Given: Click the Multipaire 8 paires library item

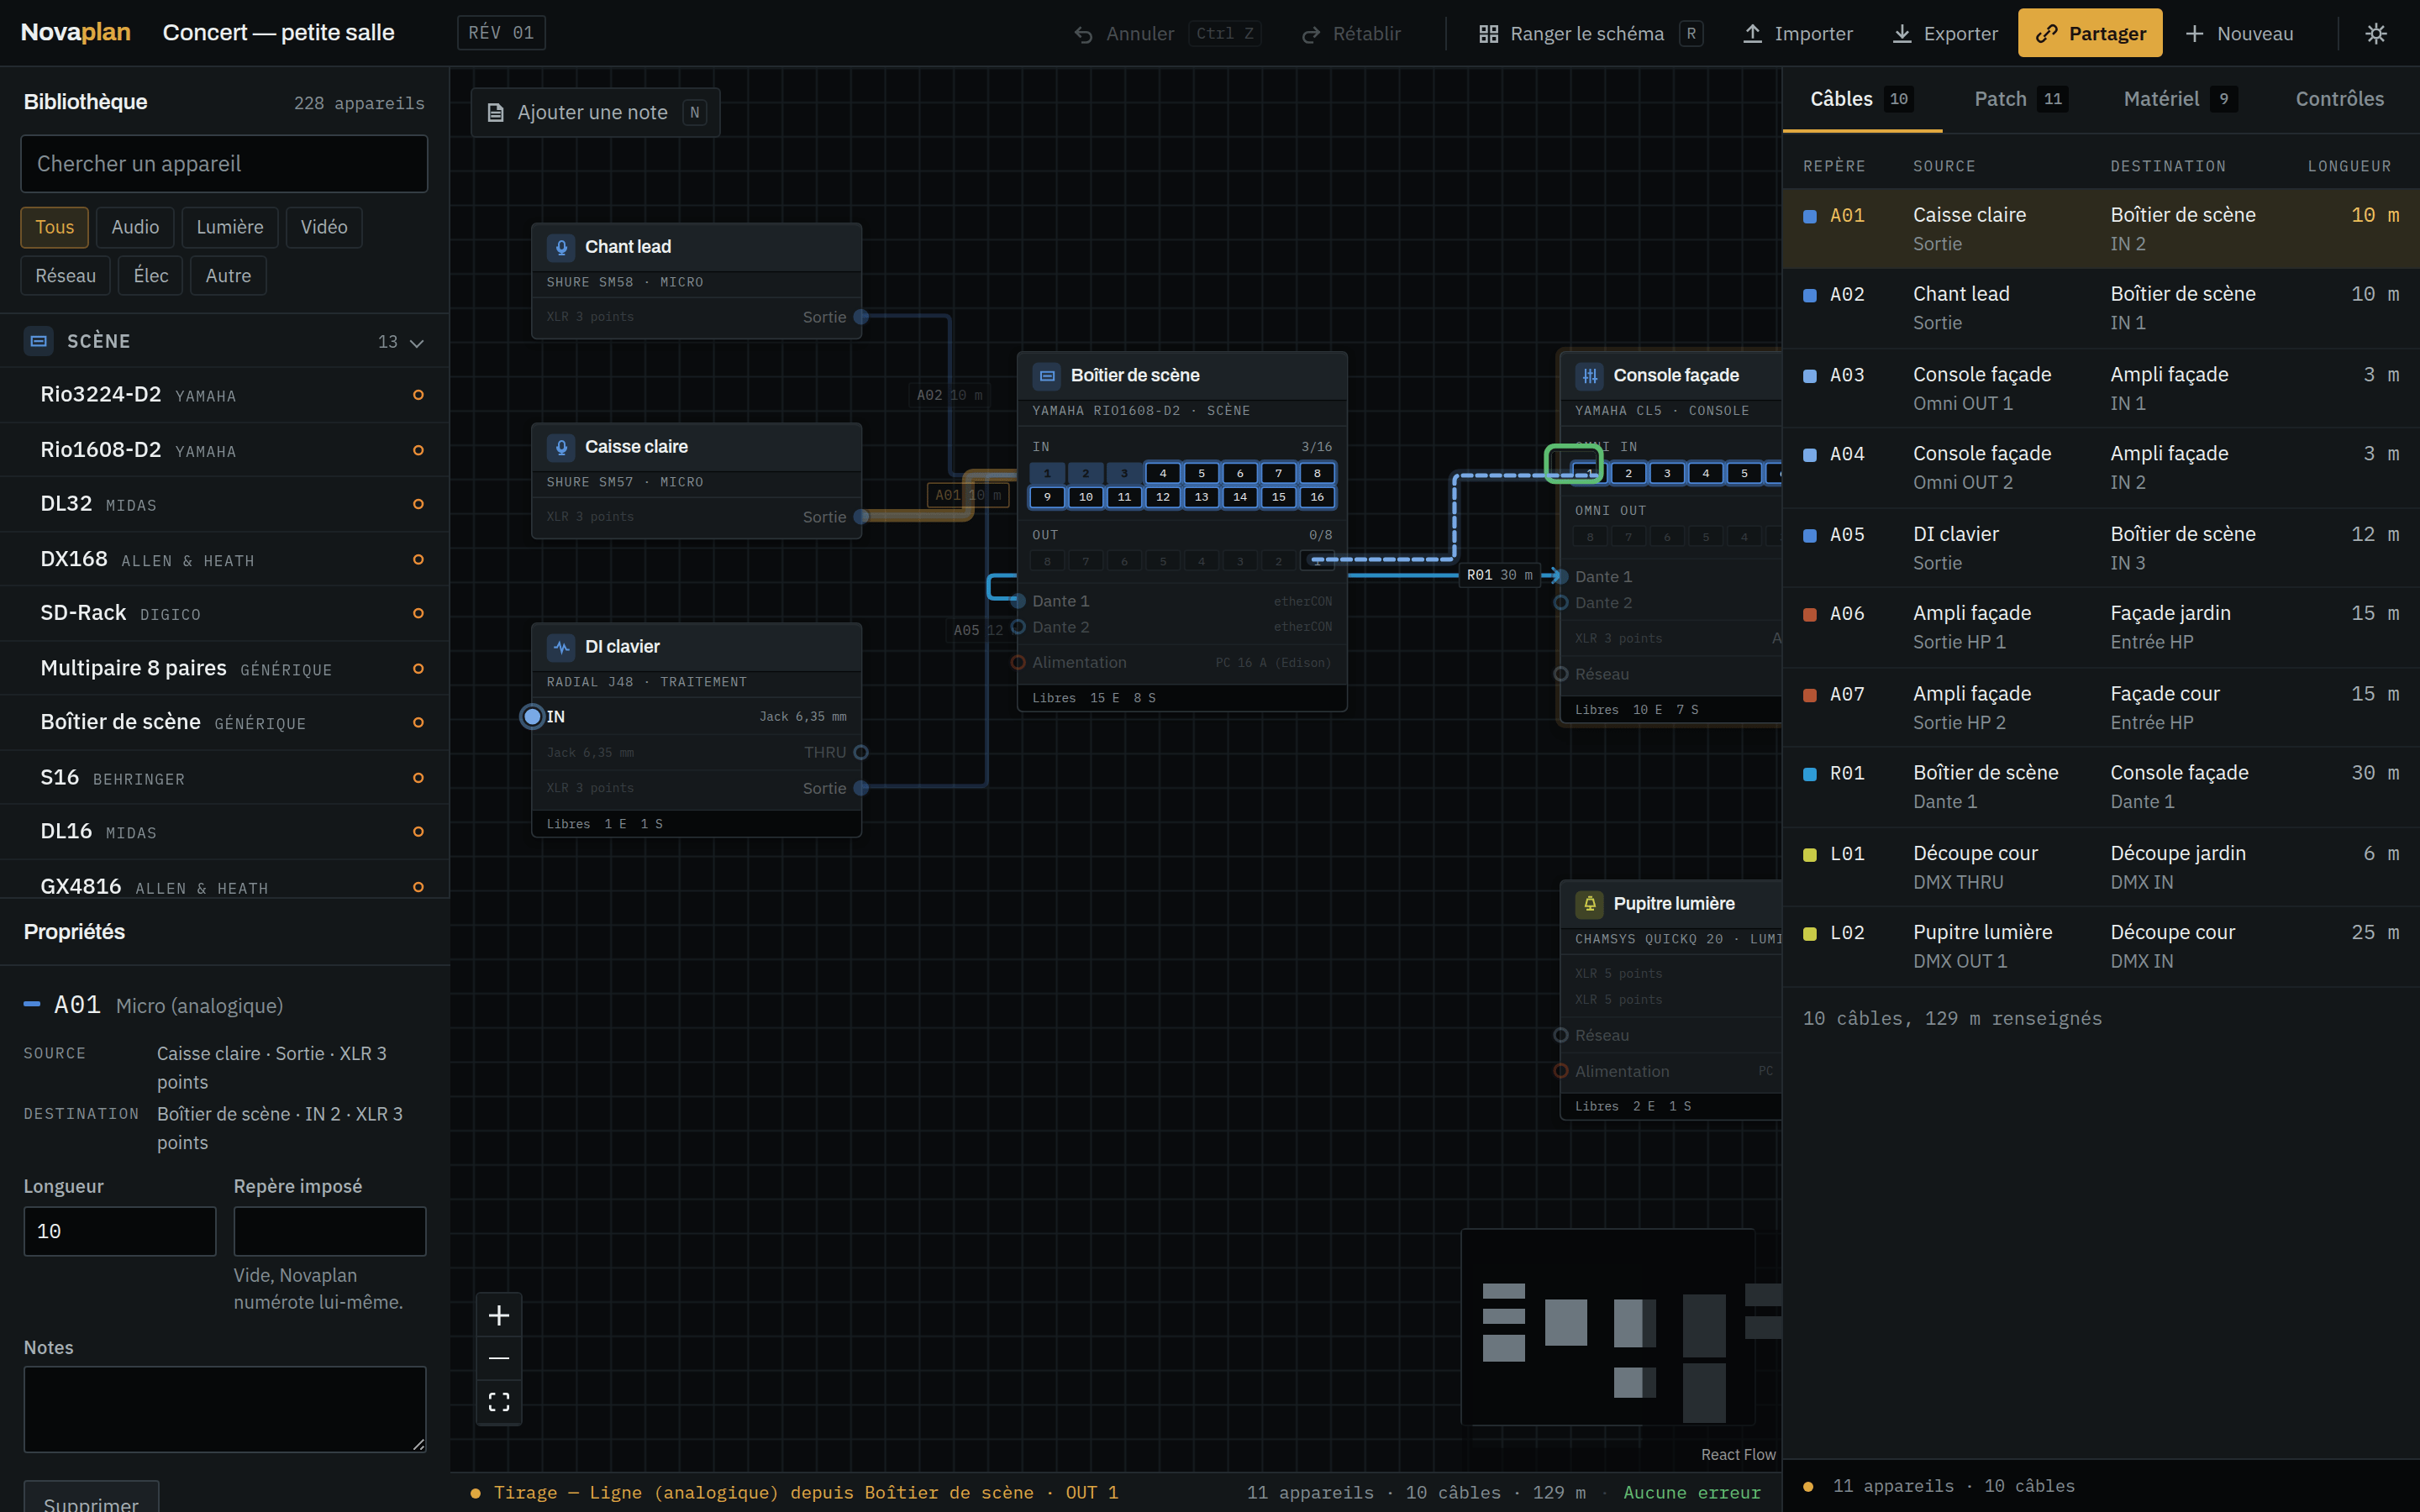Looking at the screenshot, I should (x=225, y=668).
